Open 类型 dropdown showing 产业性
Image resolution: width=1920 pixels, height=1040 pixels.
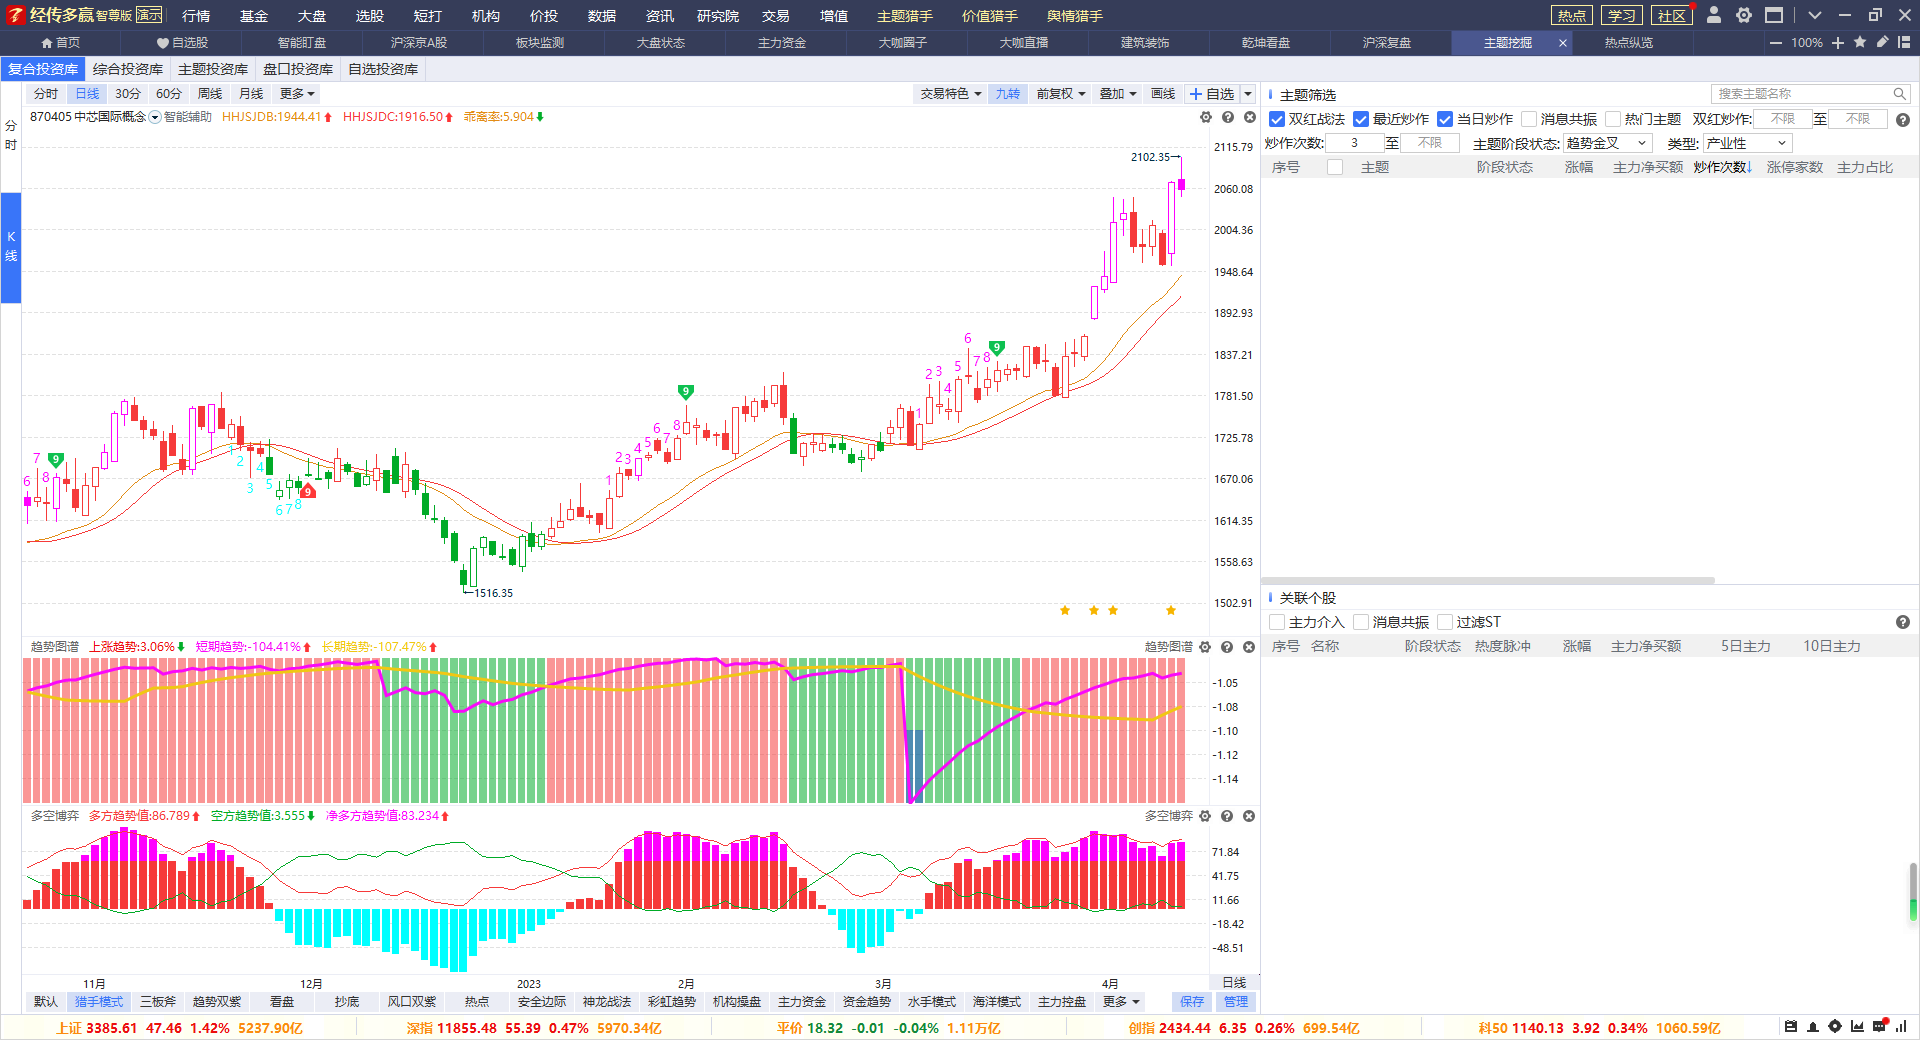tap(1747, 143)
